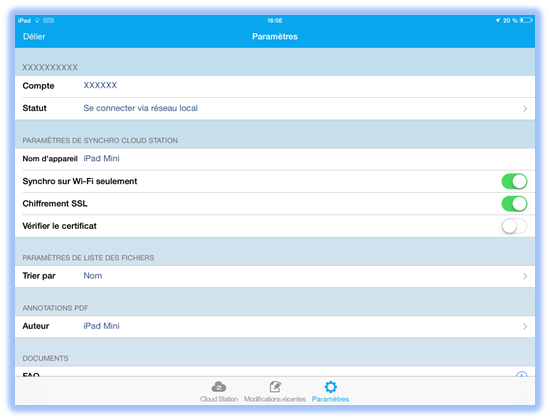Tap the battery icon in status bar
Image resolution: width=550 pixels, height=420 pixels.
[526, 20]
